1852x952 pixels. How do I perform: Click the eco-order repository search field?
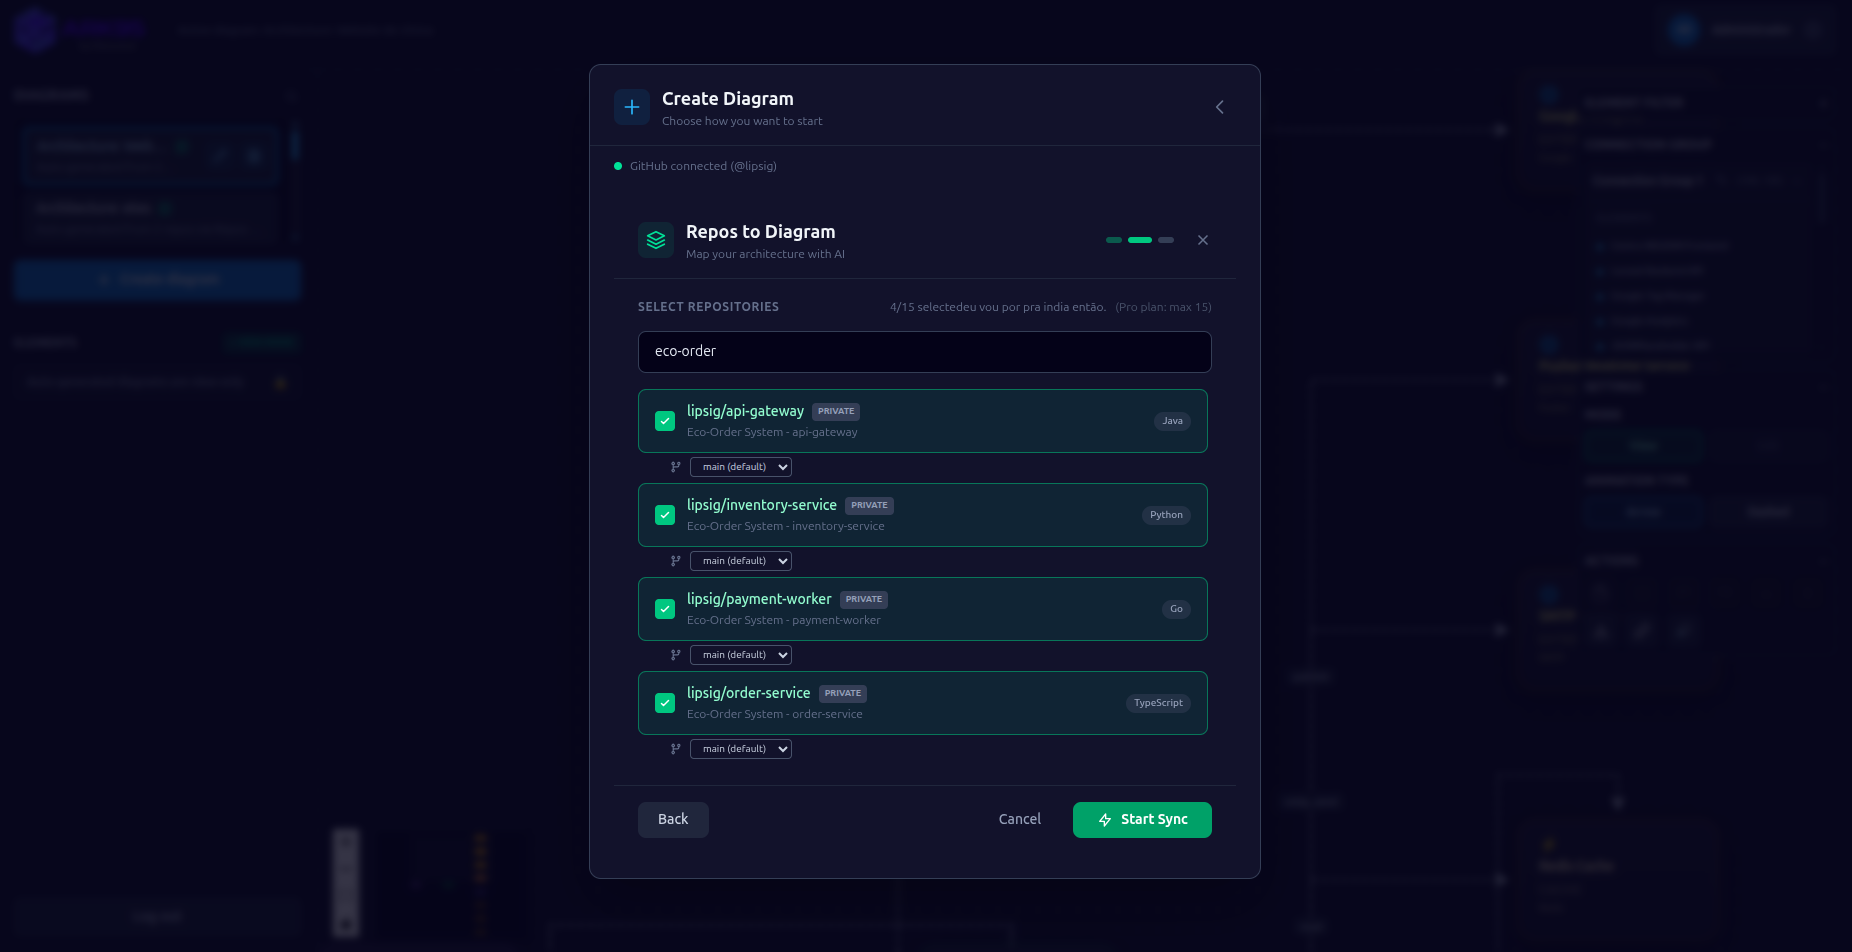tap(924, 352)
